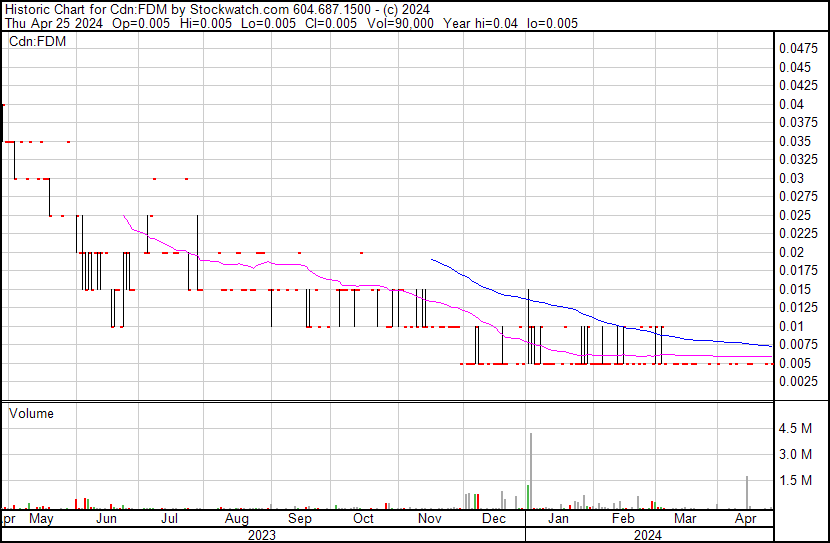The height and width of the screenshot is (543, 830).
Task: Click the 2023 year label
Action: click(x=262, y=535)
